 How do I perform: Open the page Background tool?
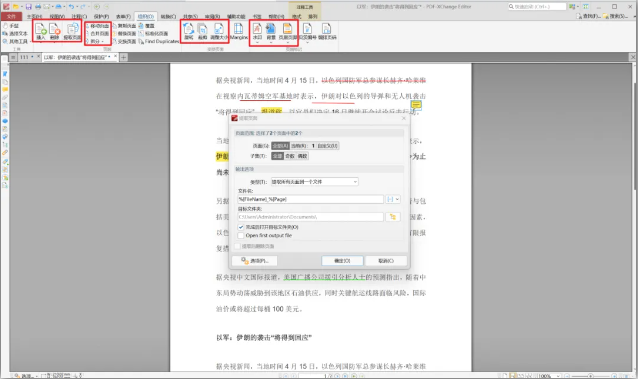point(271,31)
